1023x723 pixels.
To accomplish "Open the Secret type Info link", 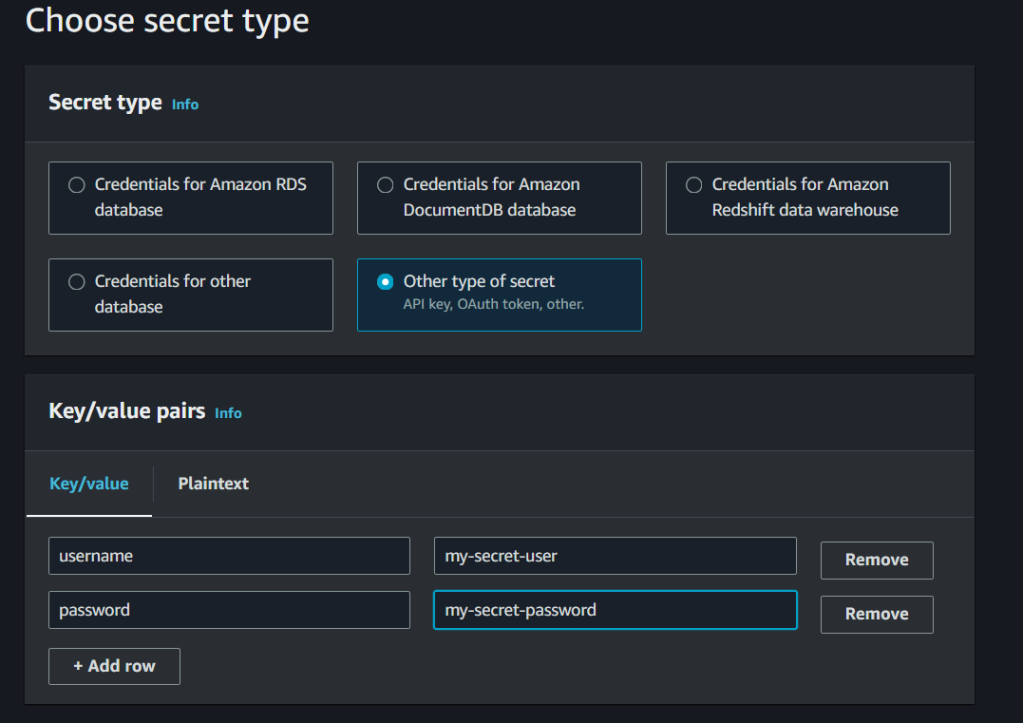I will (185, 103).
